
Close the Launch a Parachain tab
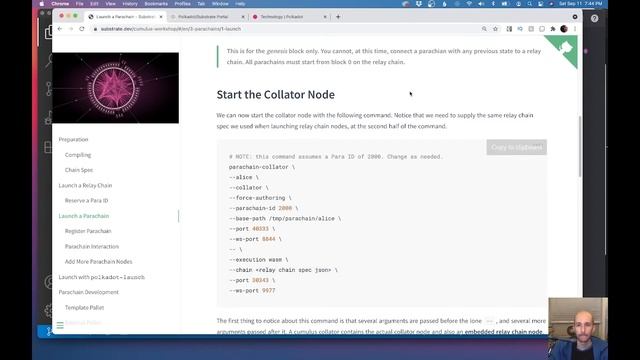point(161,17)
